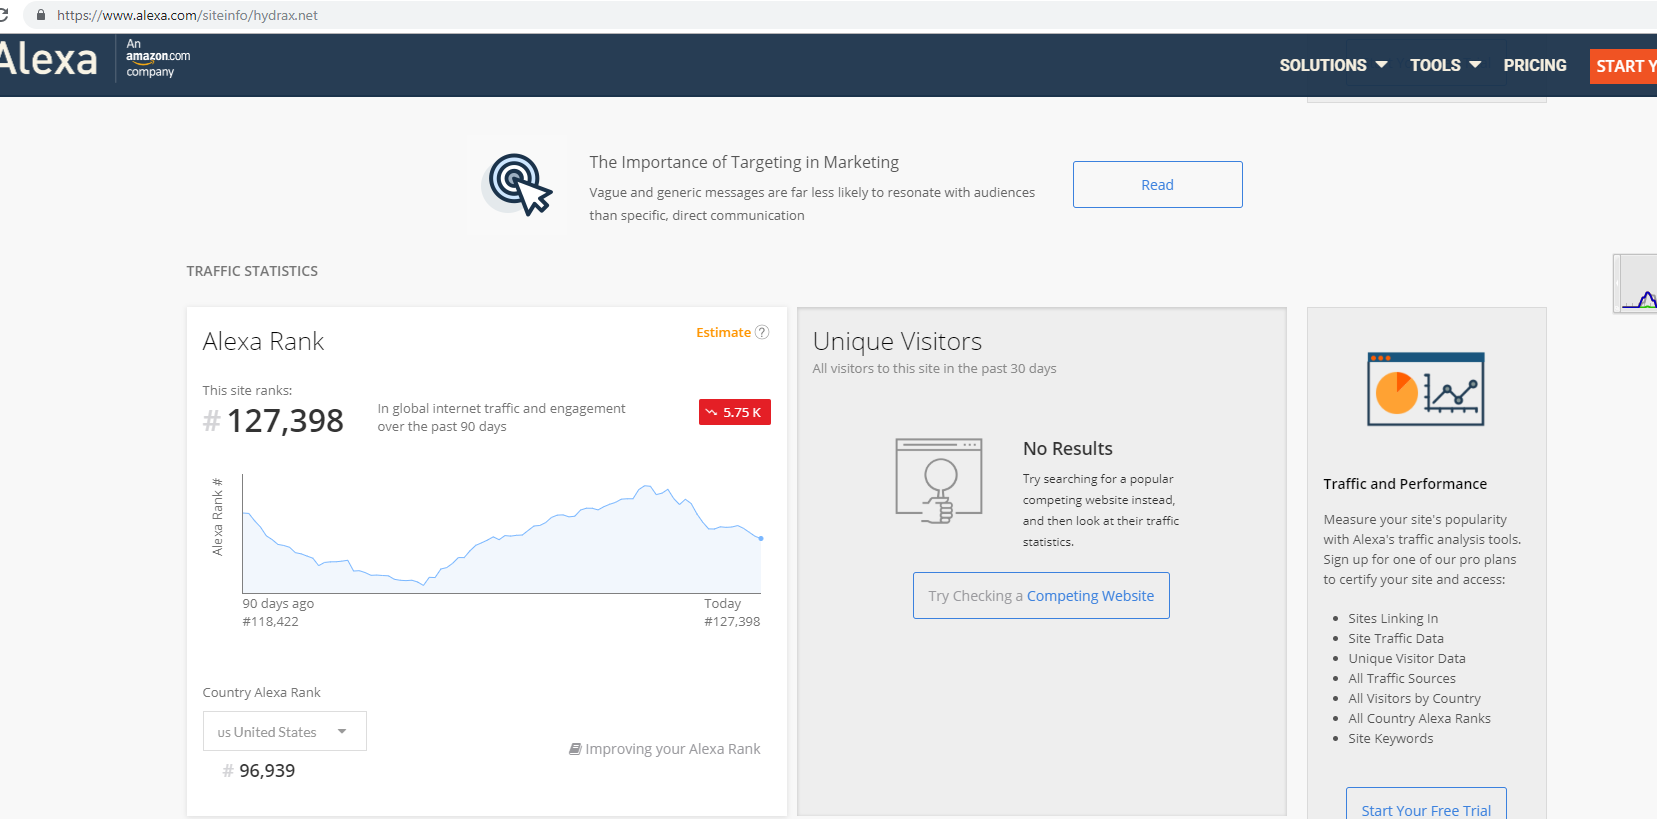
Task: Open the Improving your Alexa Rank link
Action: pos(665,749)
